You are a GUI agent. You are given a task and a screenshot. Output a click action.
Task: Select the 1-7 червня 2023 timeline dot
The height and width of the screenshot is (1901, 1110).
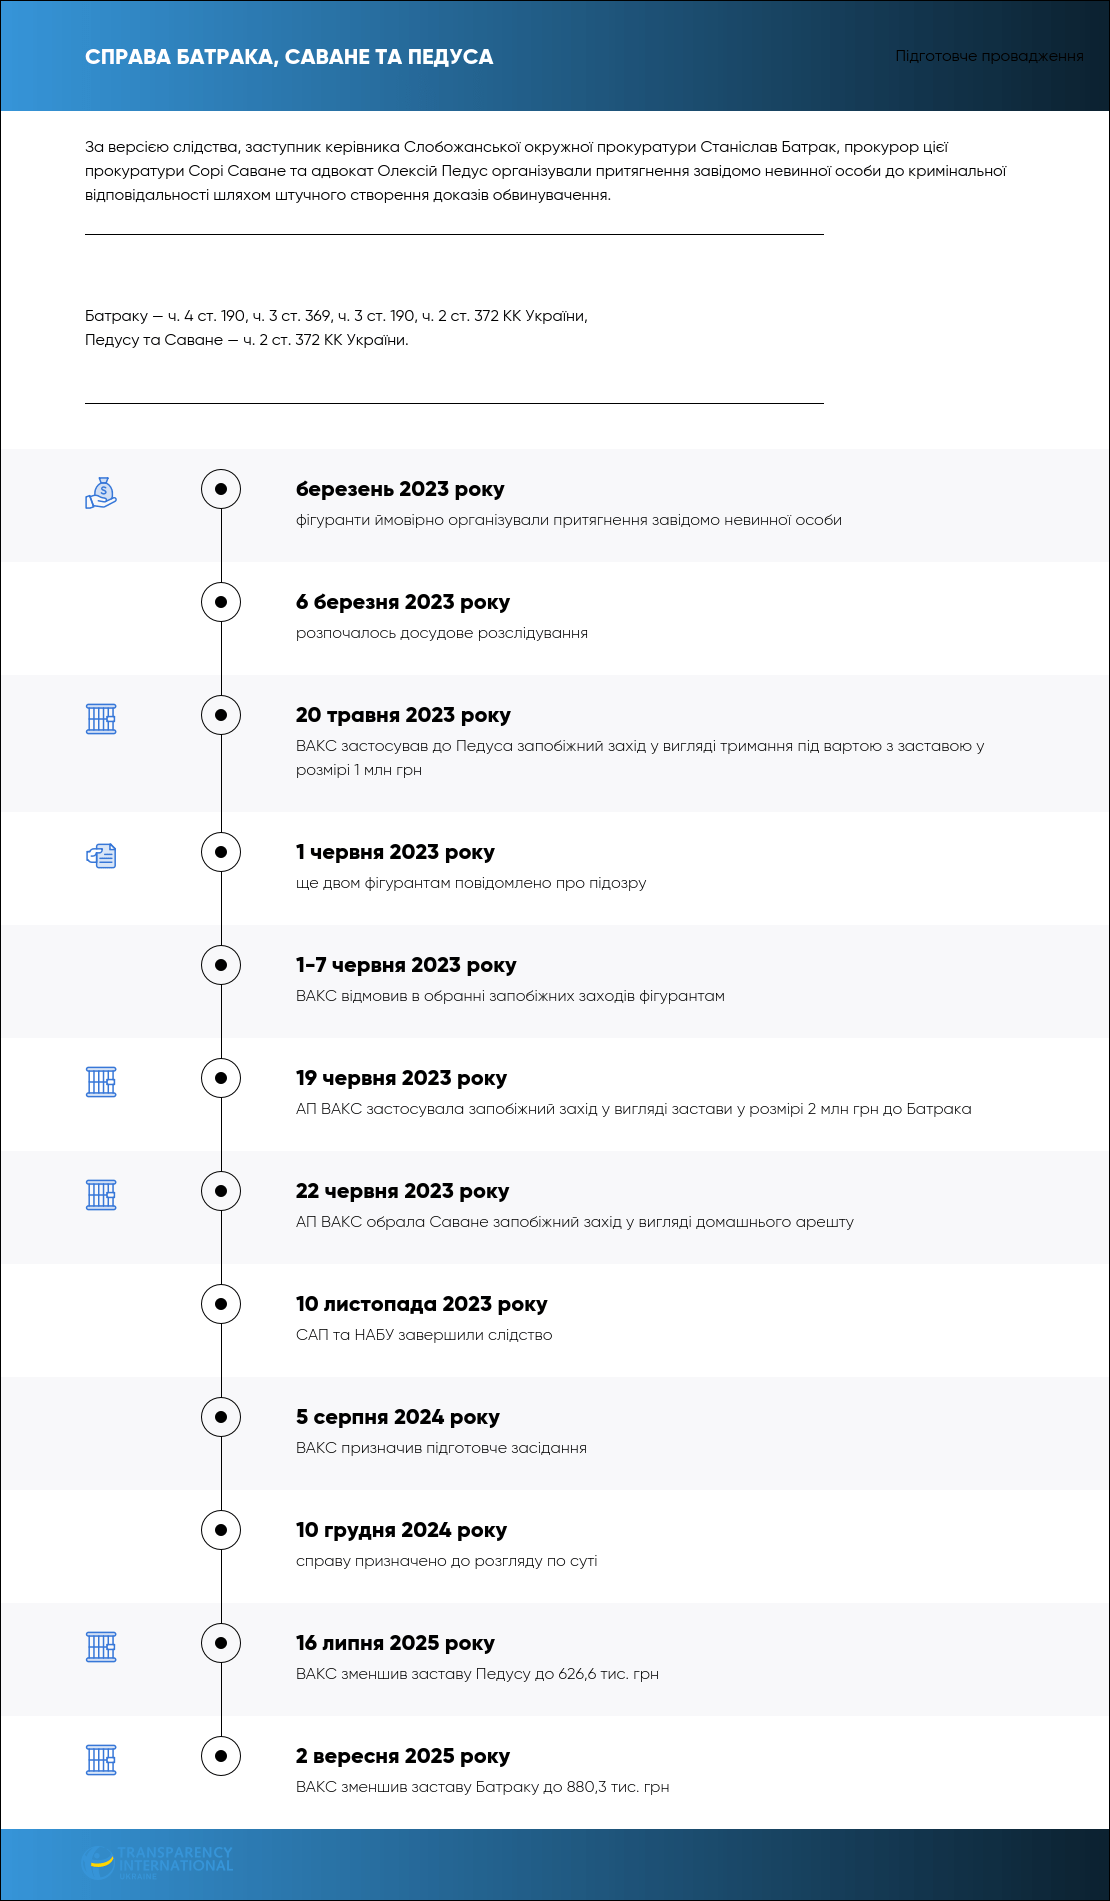coord(221,965)
